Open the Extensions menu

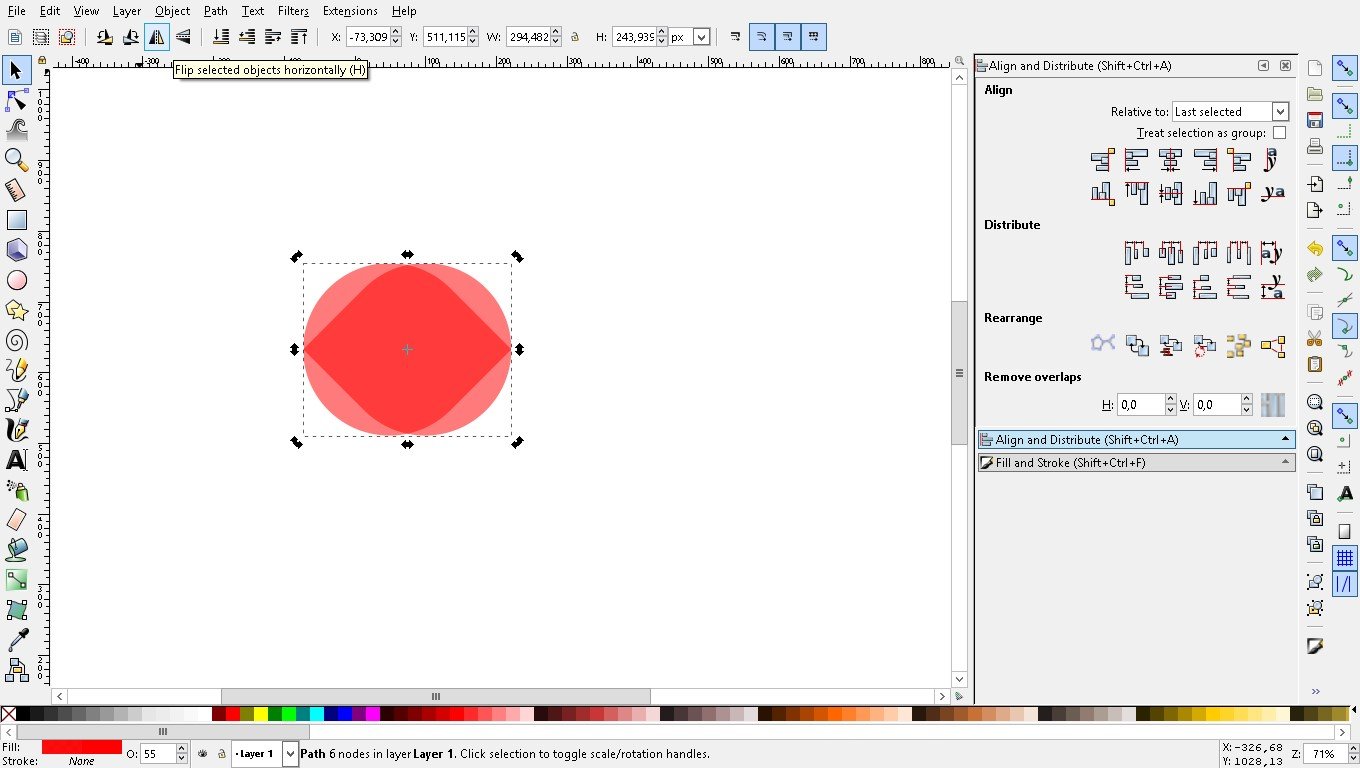[x=350, y=11]
